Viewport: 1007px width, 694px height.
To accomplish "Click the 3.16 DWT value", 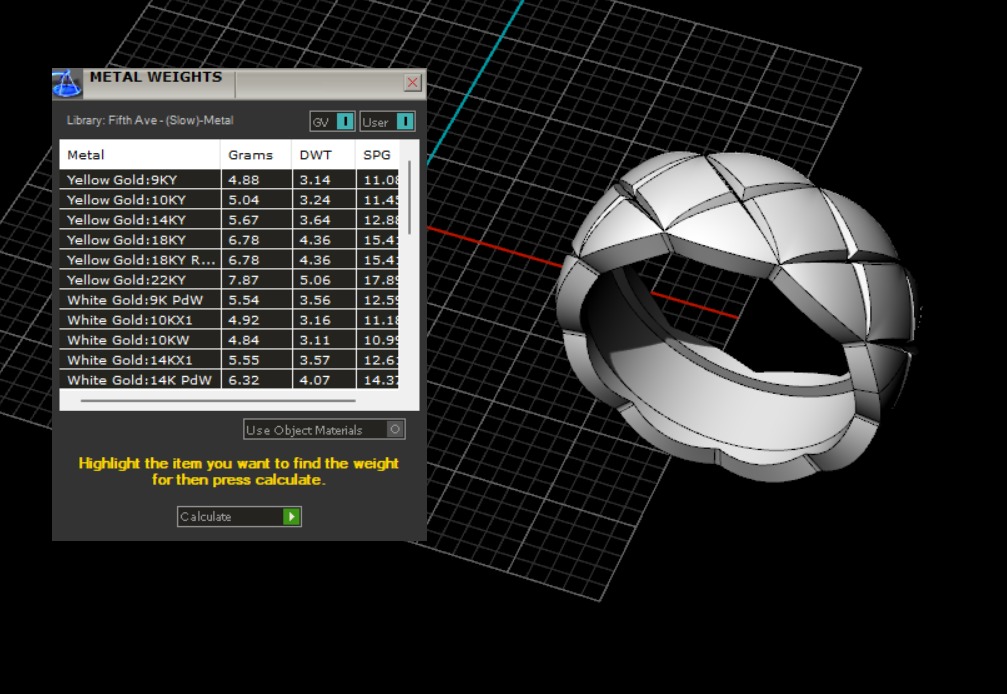I will (x=315, y=320).
